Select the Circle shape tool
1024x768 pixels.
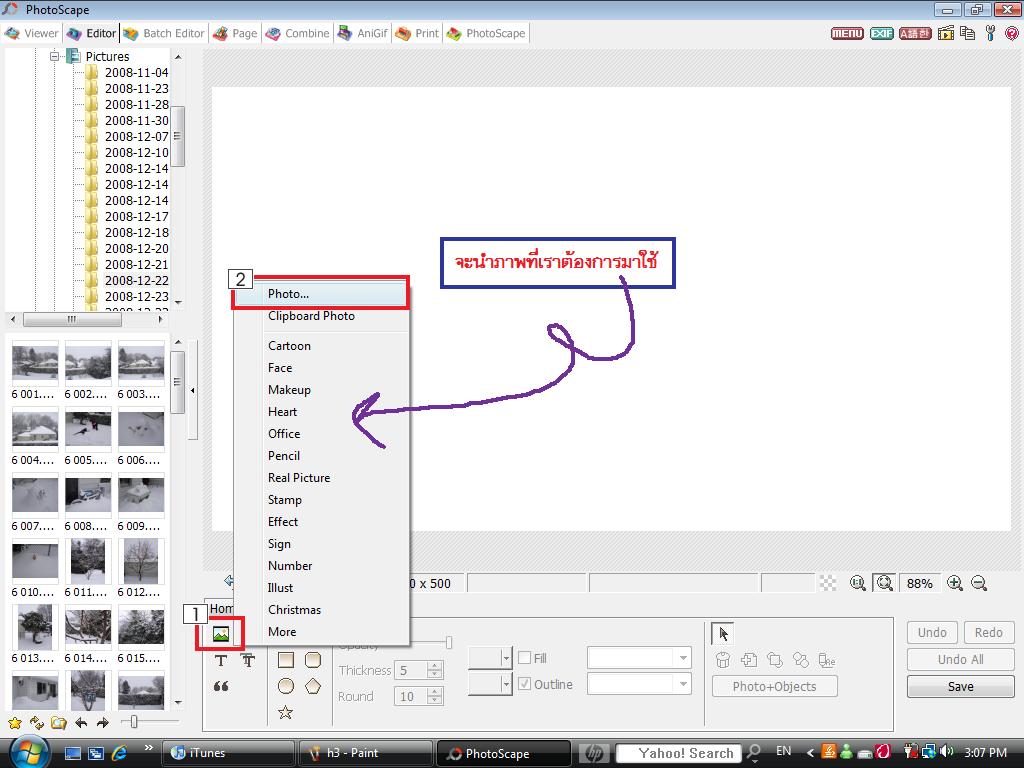click(x=285, y=686)
